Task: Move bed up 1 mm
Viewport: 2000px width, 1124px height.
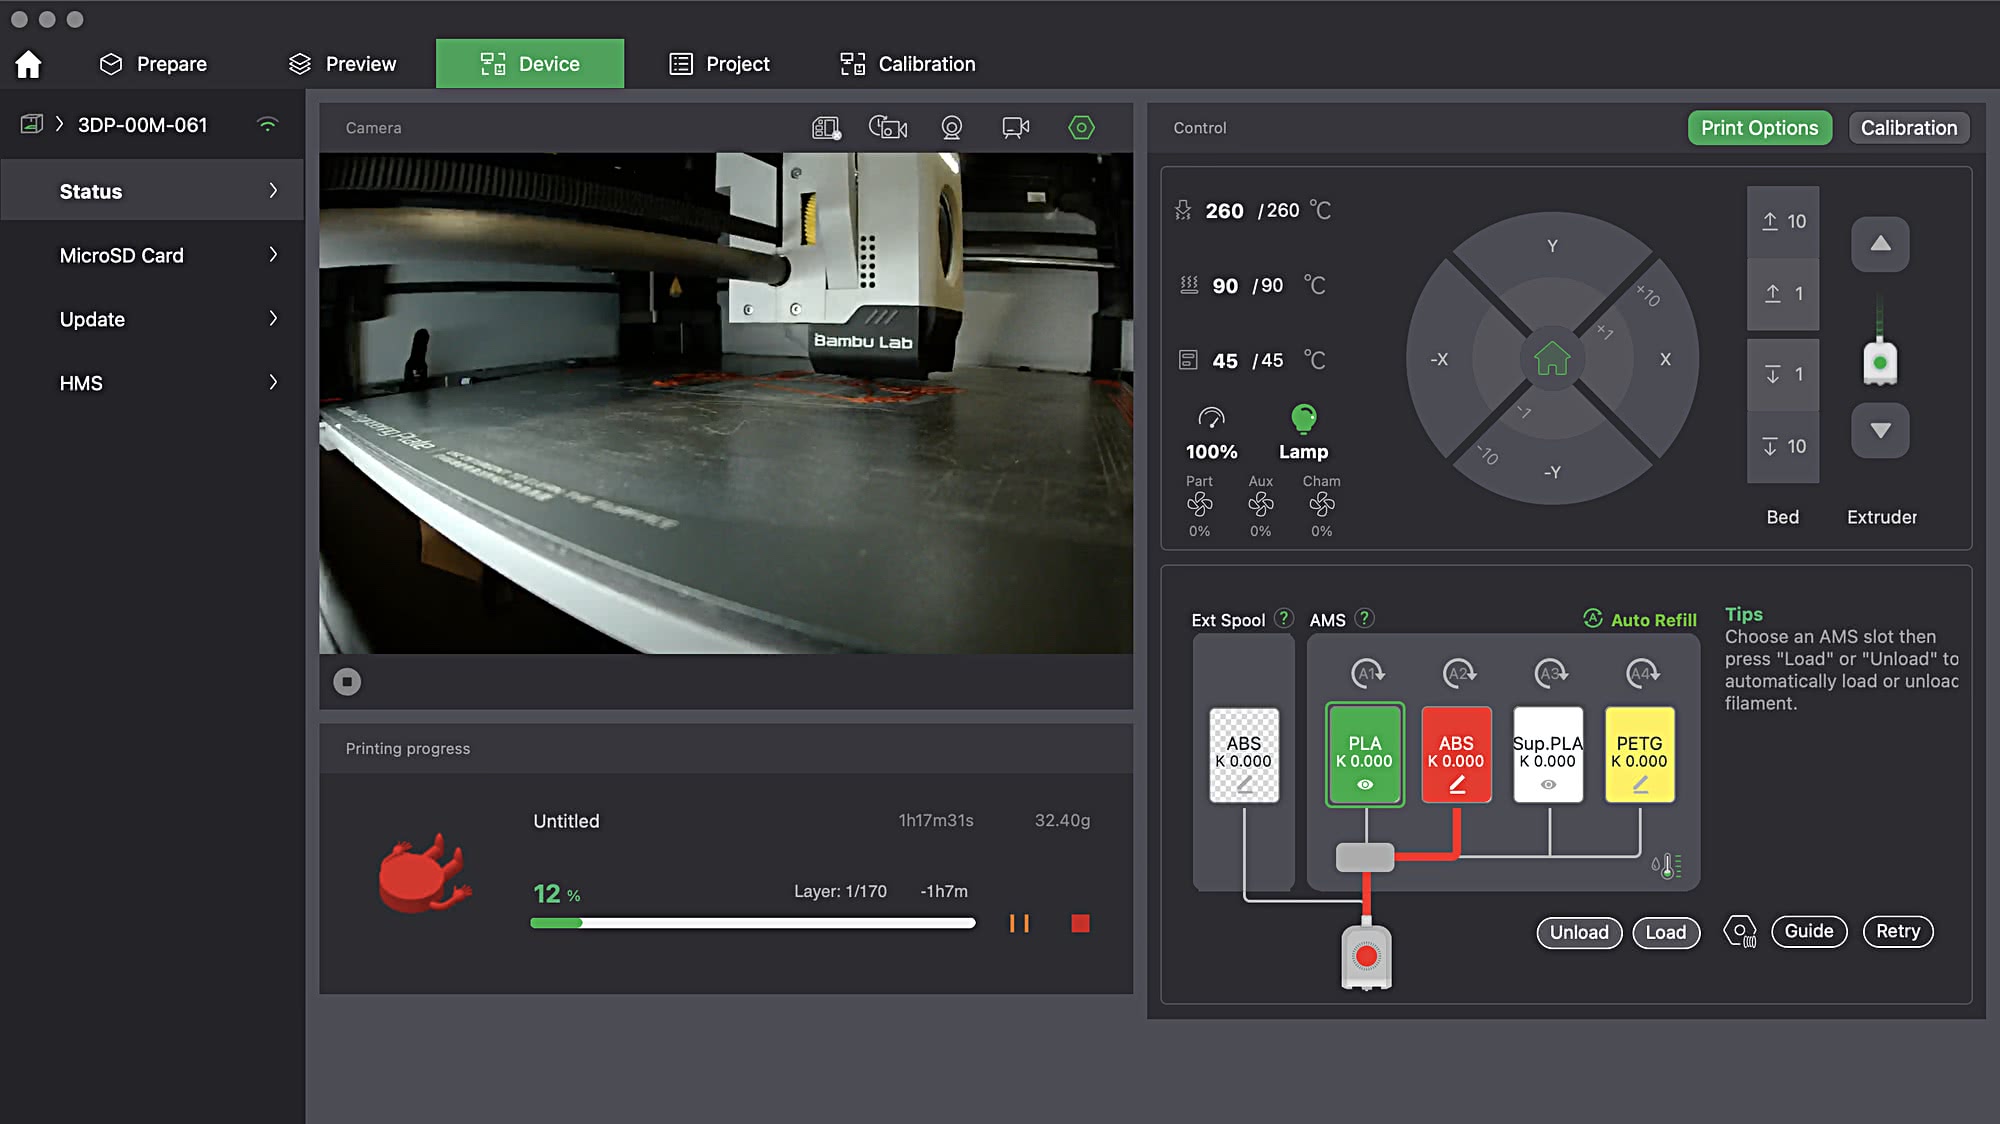Action: pos(1783,294)
